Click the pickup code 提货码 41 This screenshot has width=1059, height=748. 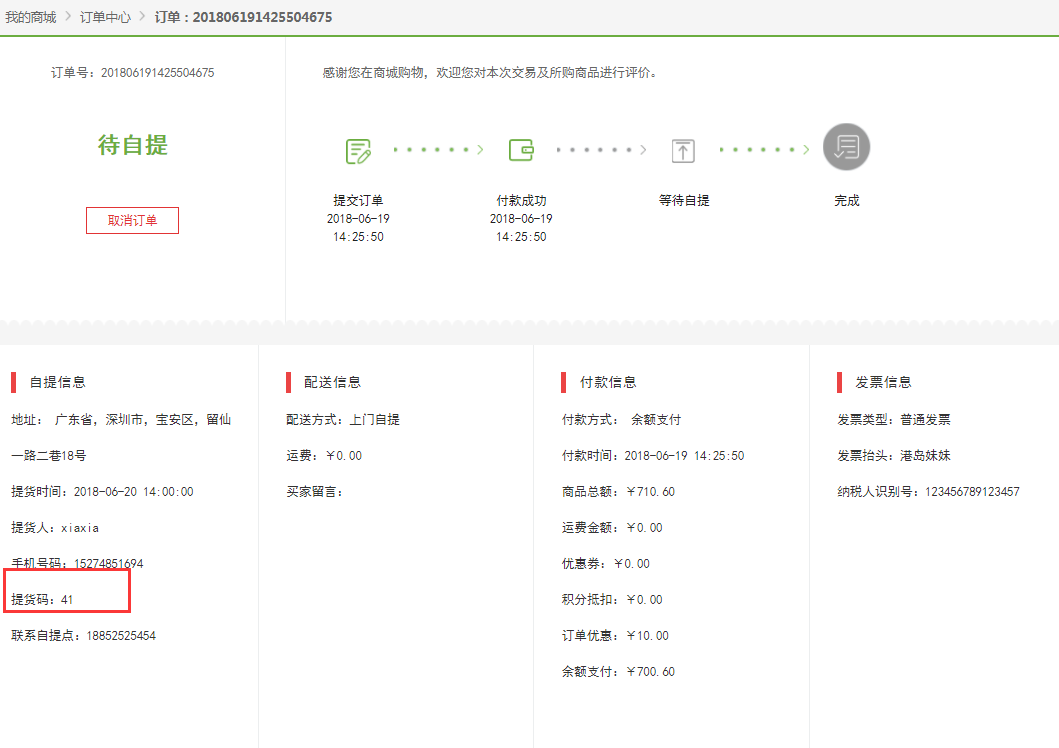[x=42, y=599]
